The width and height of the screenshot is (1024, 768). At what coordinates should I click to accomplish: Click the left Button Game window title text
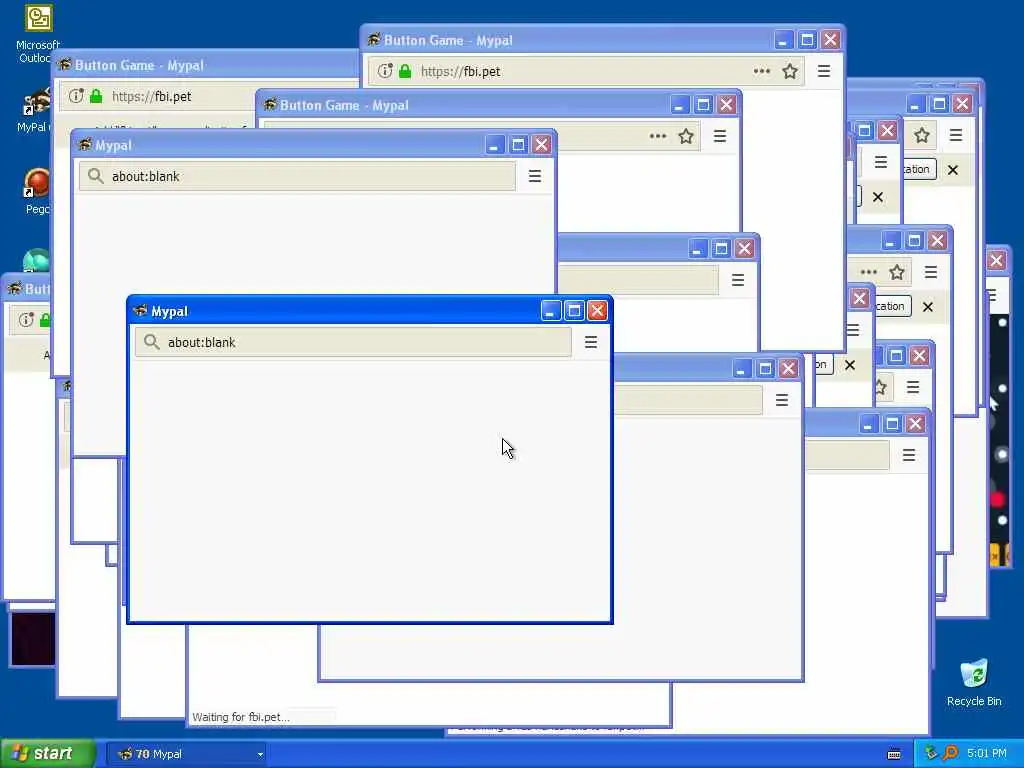pyautogui.click(x=139, y=65)
